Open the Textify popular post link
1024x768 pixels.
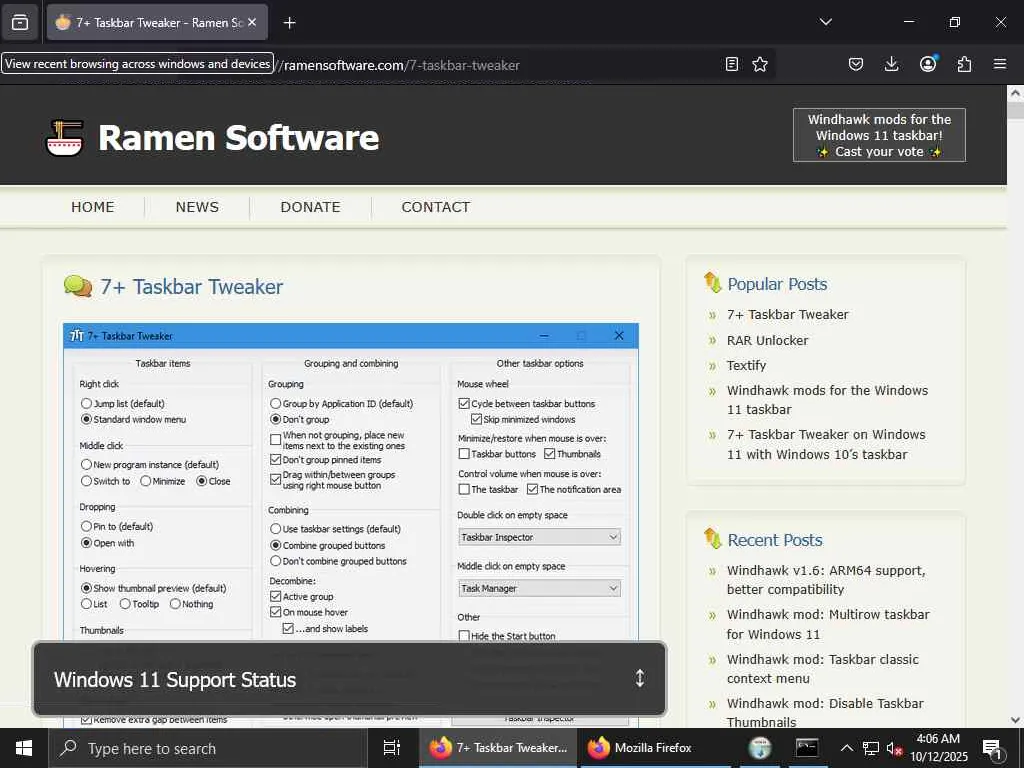[x=746, y=365]
